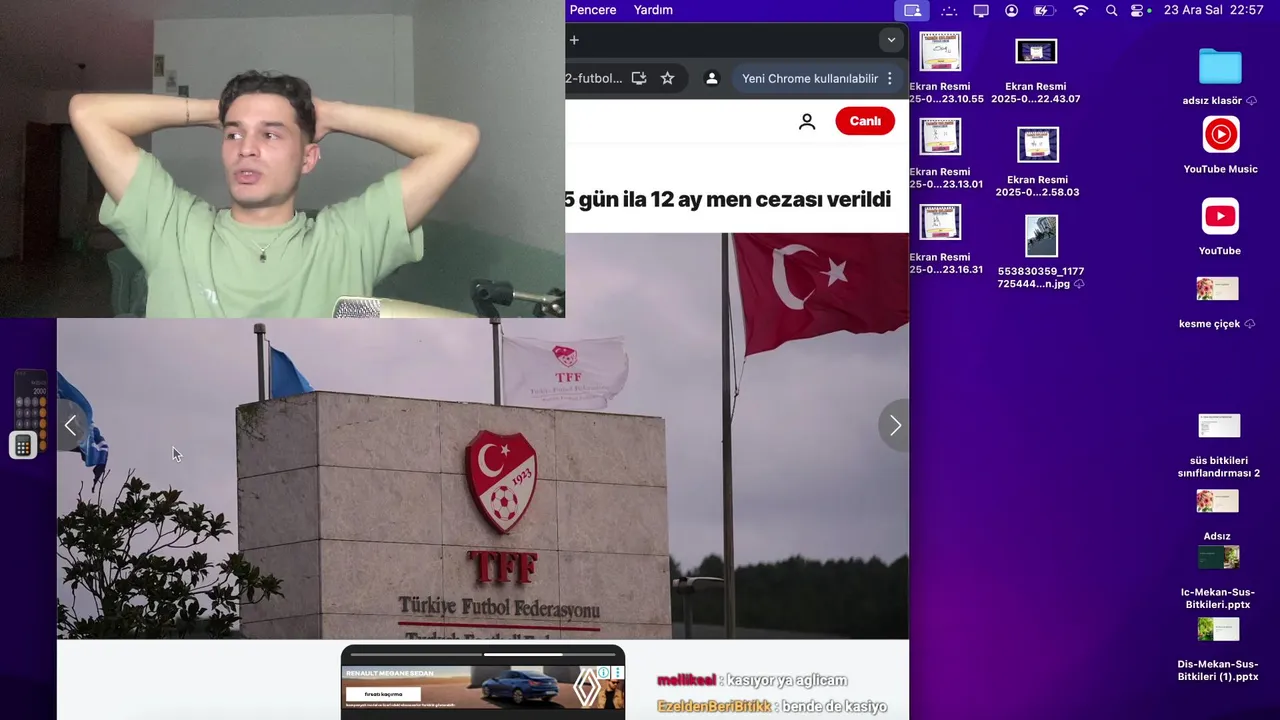Click the article headline about men cezası
The image size is (1280, 720).
[x=727, y=199]
